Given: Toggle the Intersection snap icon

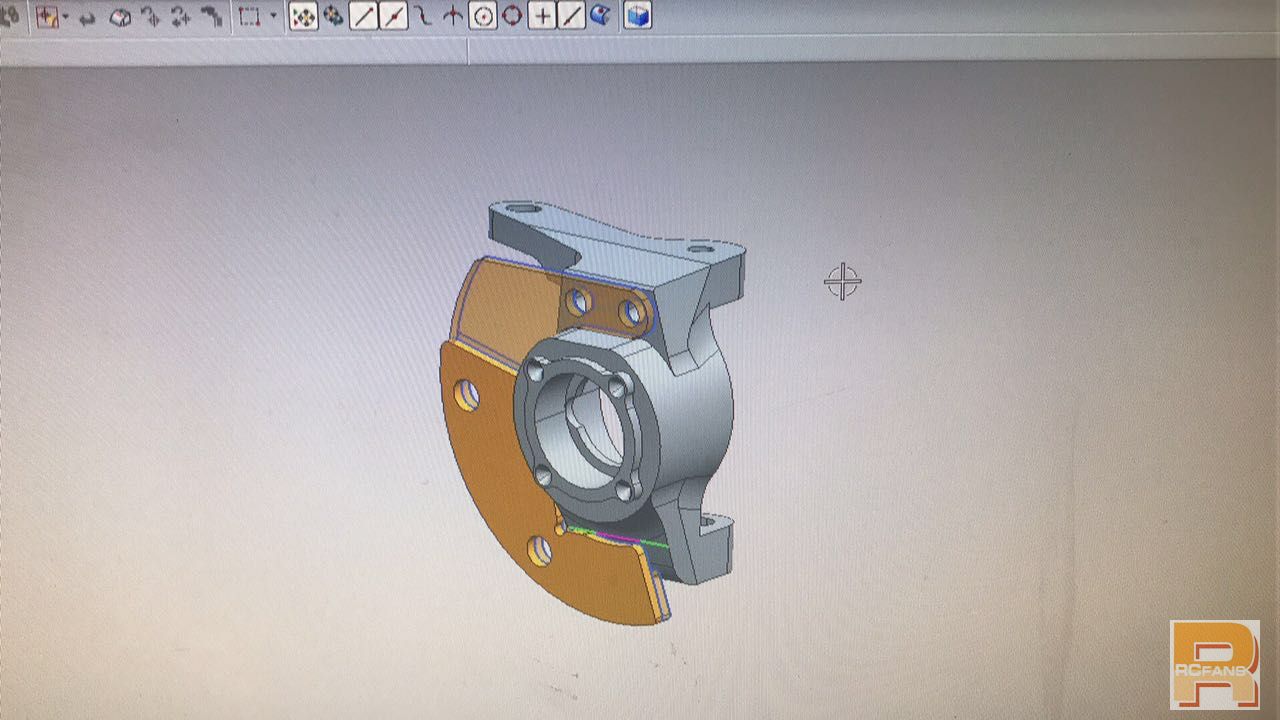Looking at the screenshot, I should pos(452,16).
